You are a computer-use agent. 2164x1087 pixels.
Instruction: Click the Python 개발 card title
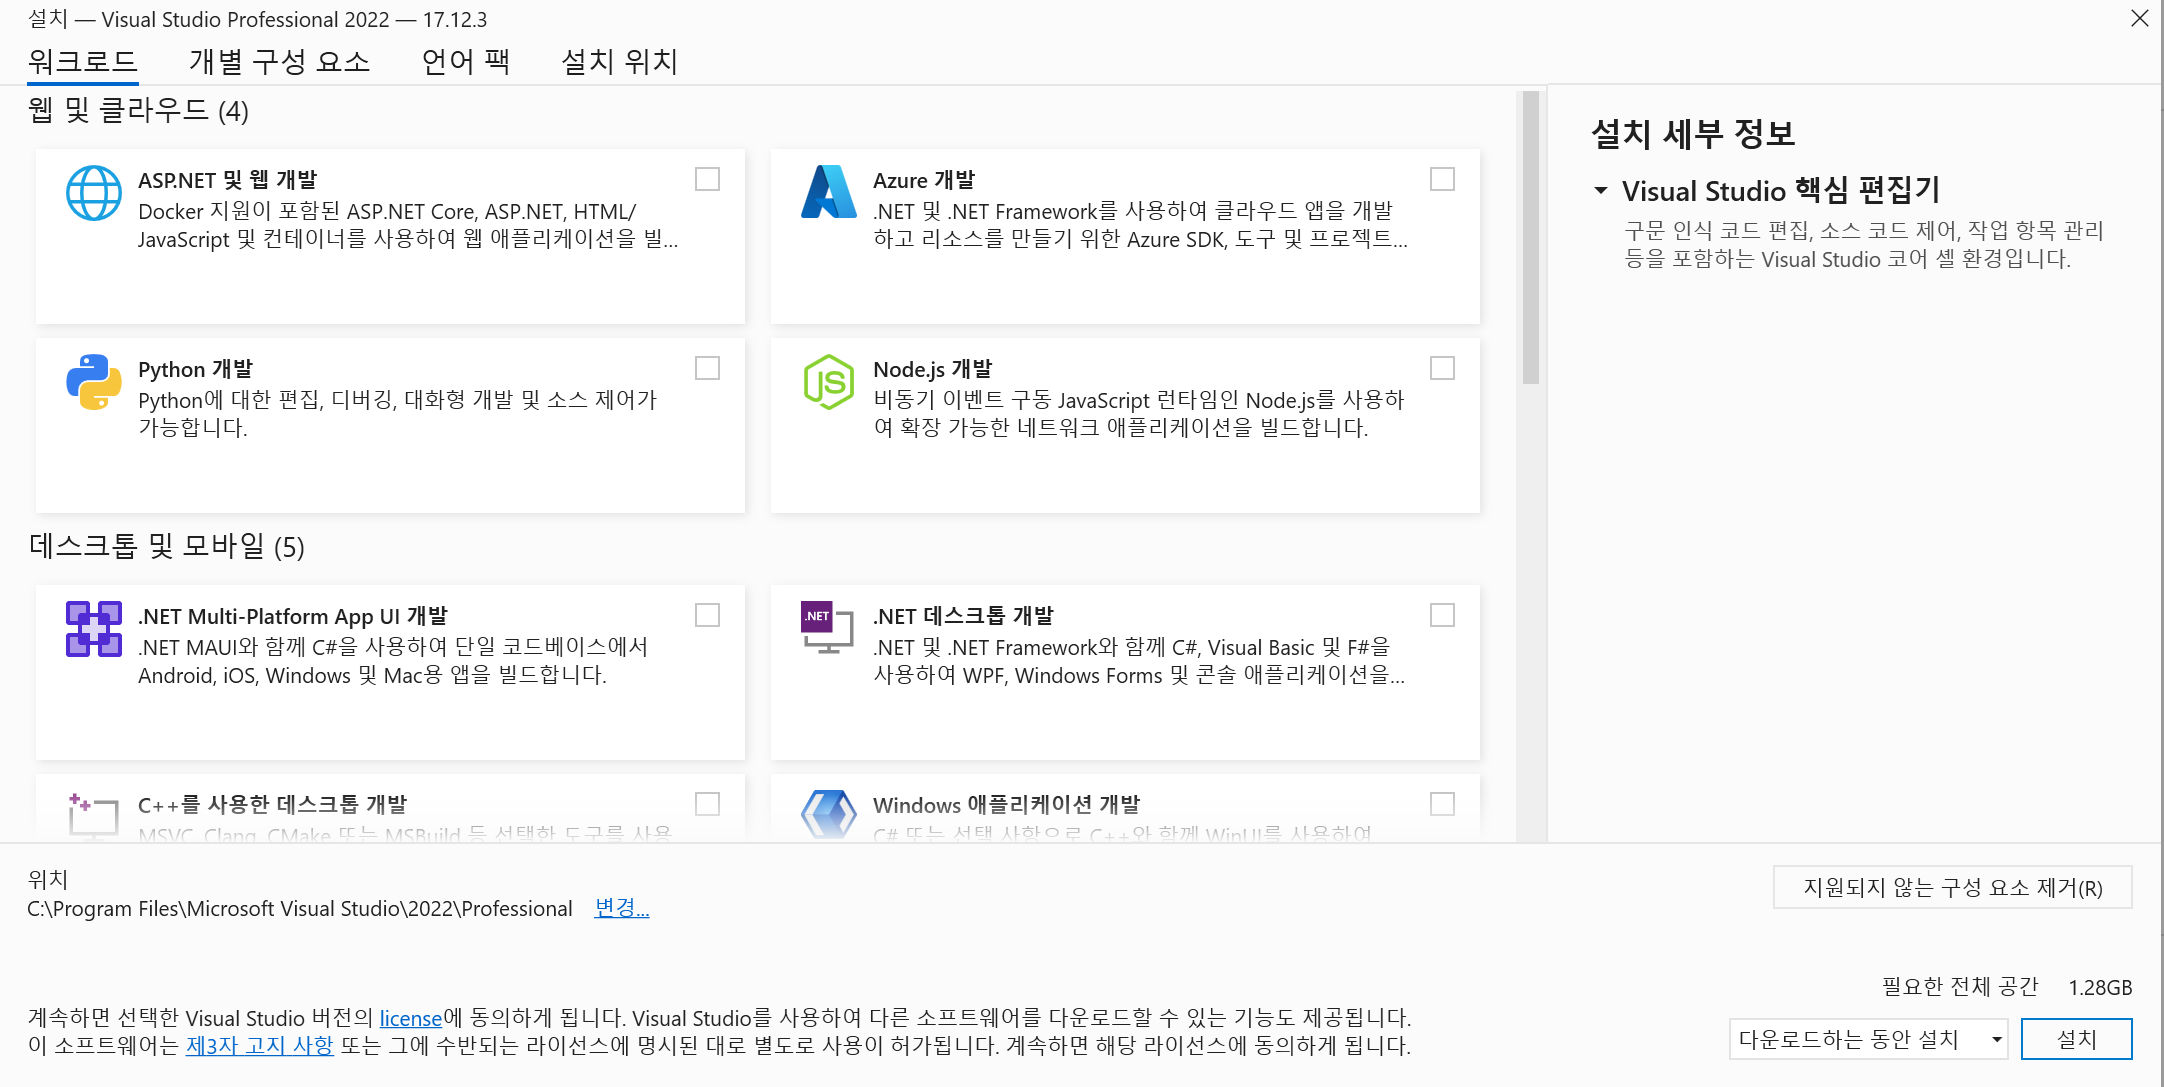click(x=196, y=369)
